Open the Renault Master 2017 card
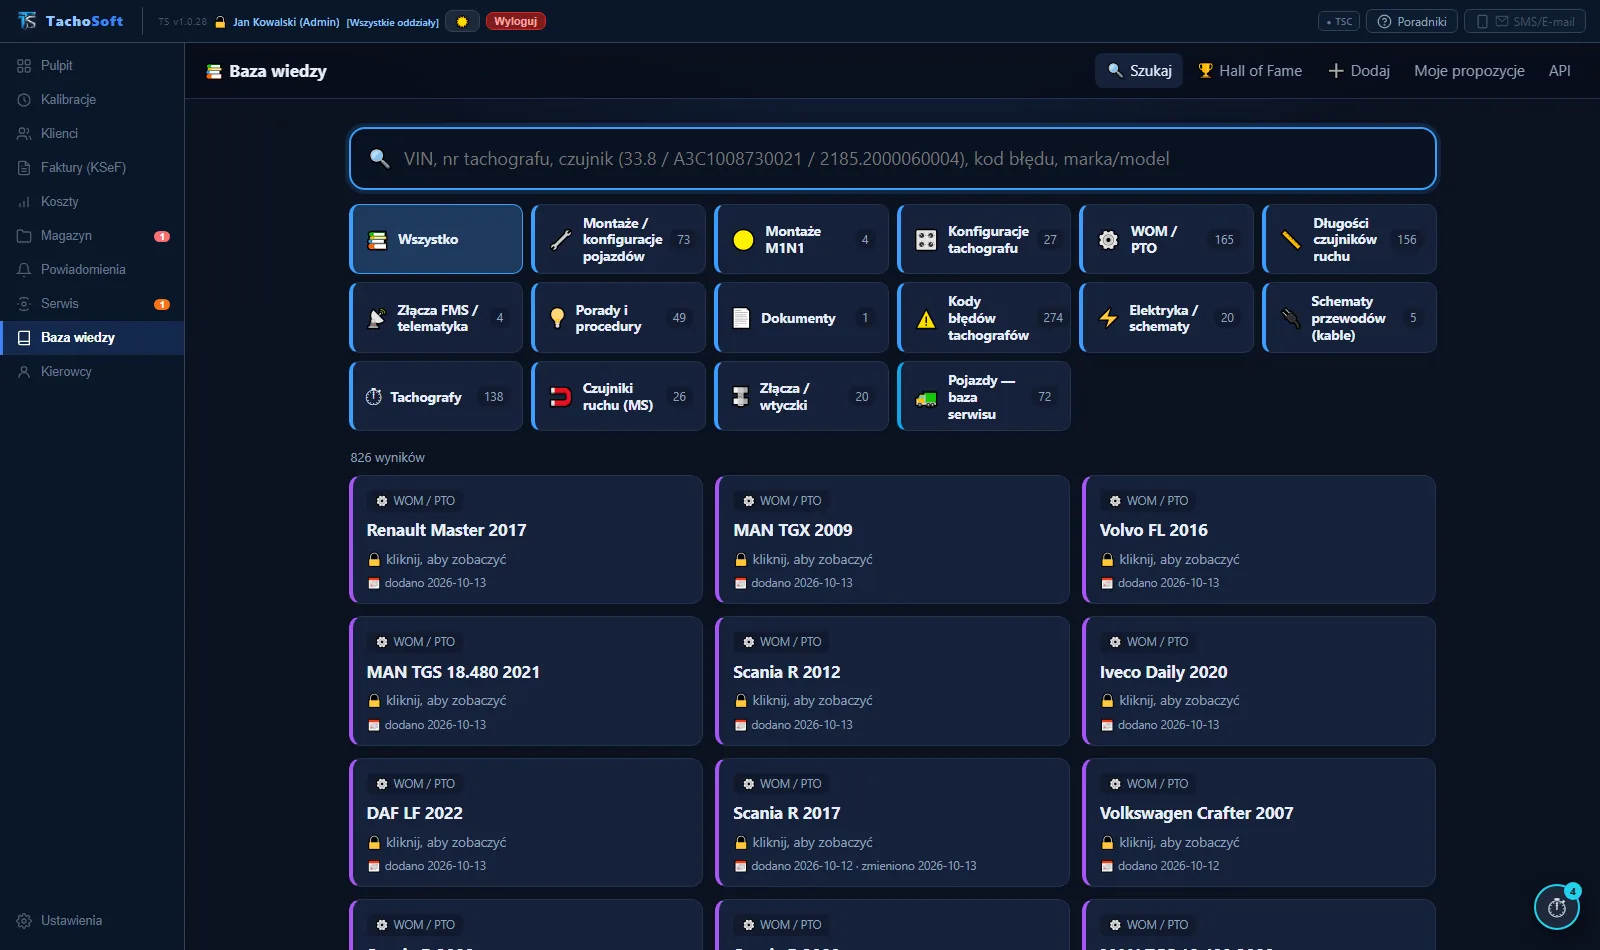This screenshot has width=1600, height=950. click(526, 540)
